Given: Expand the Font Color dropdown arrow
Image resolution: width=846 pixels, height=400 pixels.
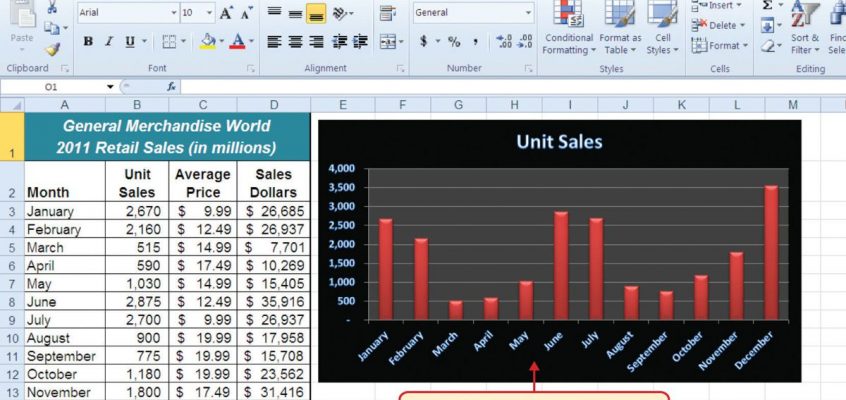Looking at the screenshot, I should pyautogui.click(x=251, y=41).
